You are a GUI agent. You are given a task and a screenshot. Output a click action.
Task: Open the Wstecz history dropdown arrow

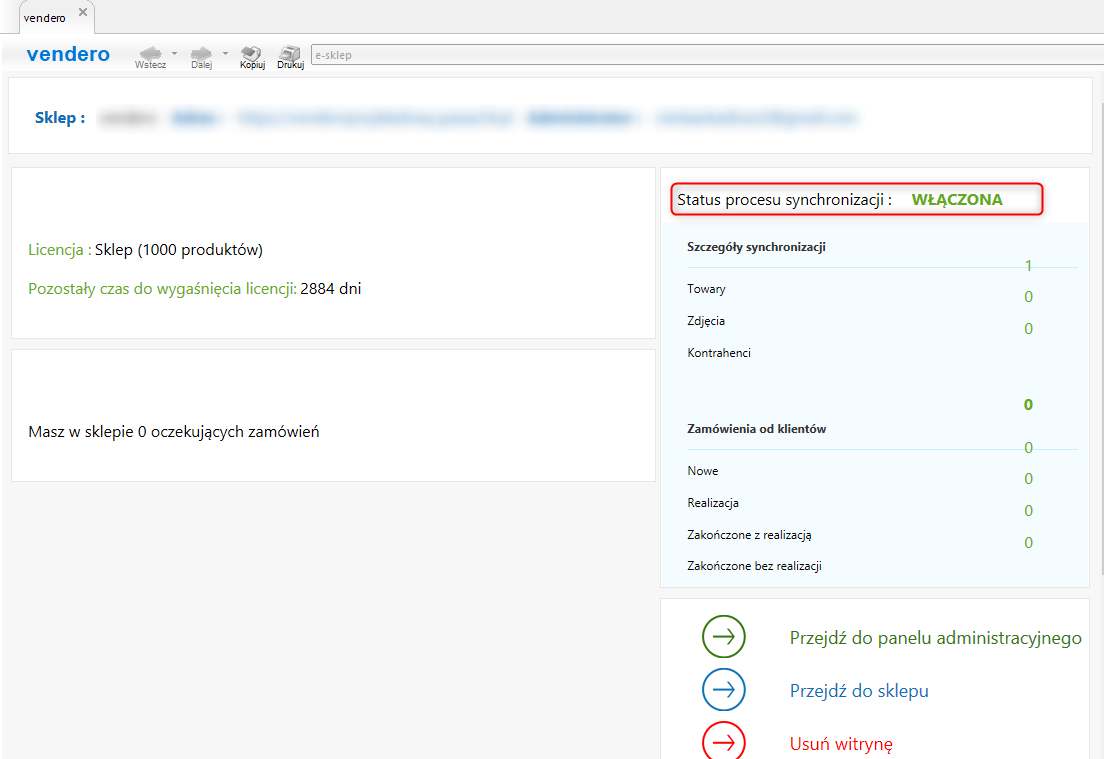(174, 53)
